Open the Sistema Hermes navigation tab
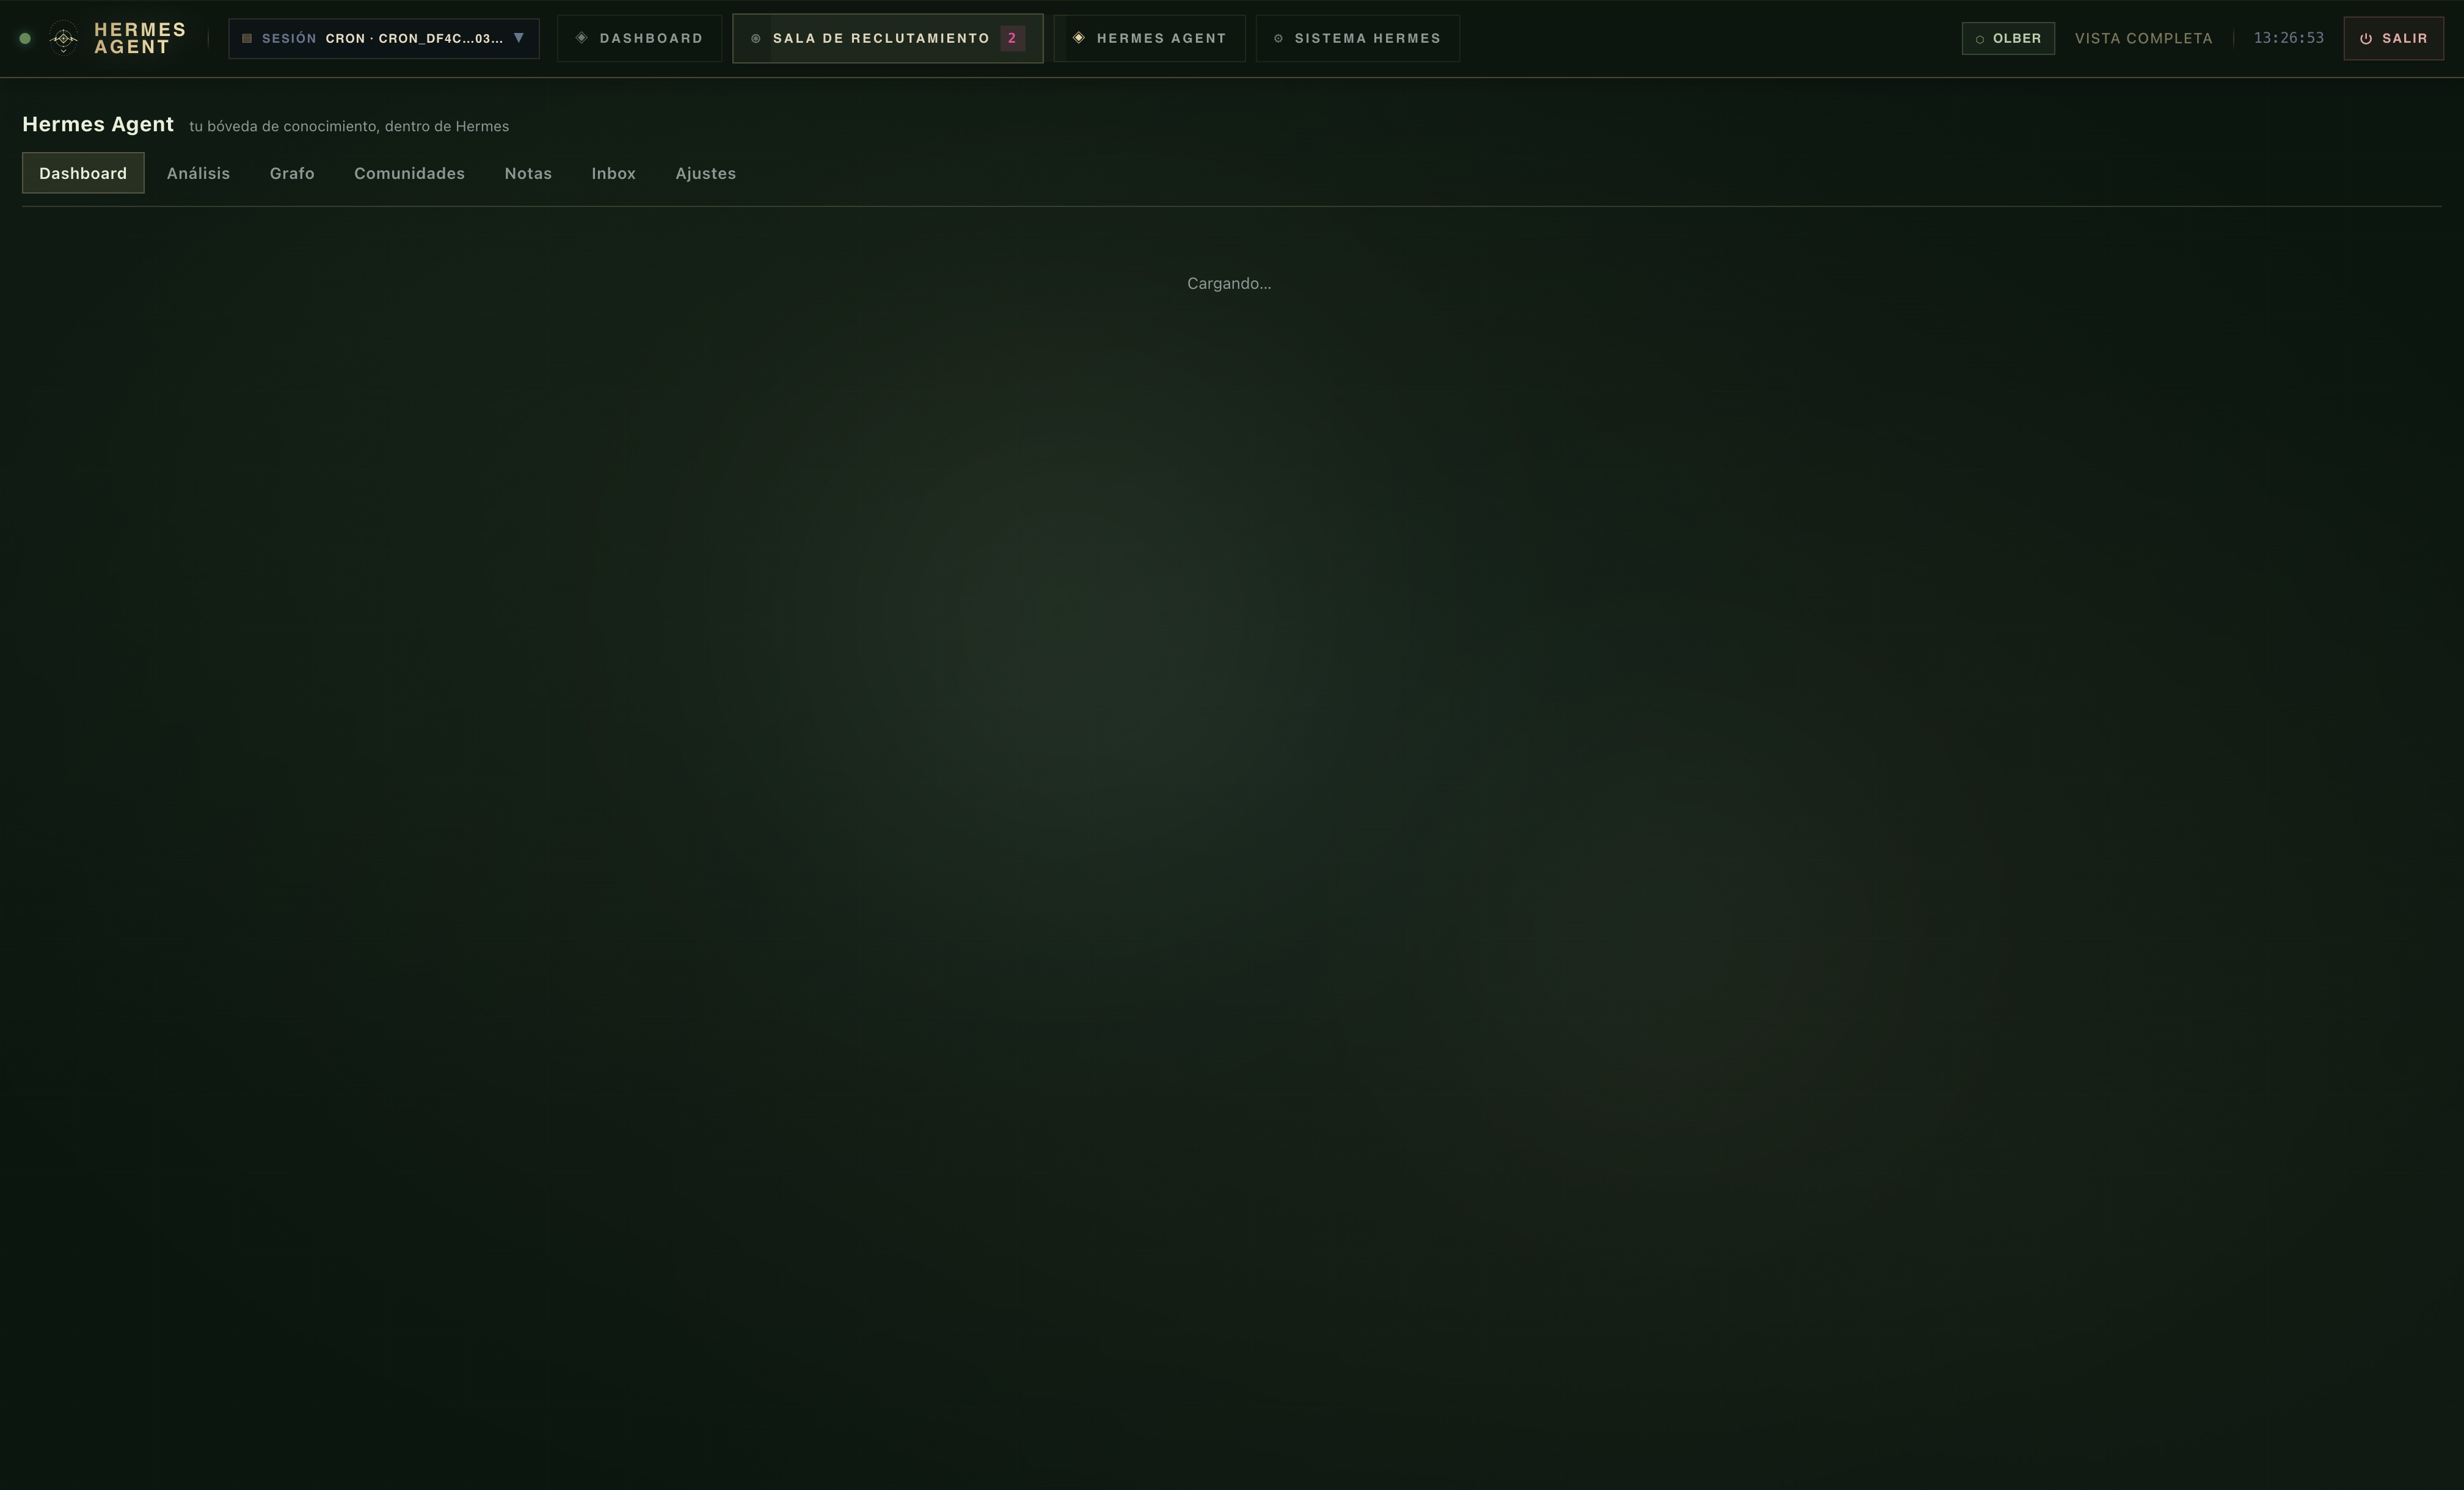The image size is (2464, 1490). [x=1357, y=38]
